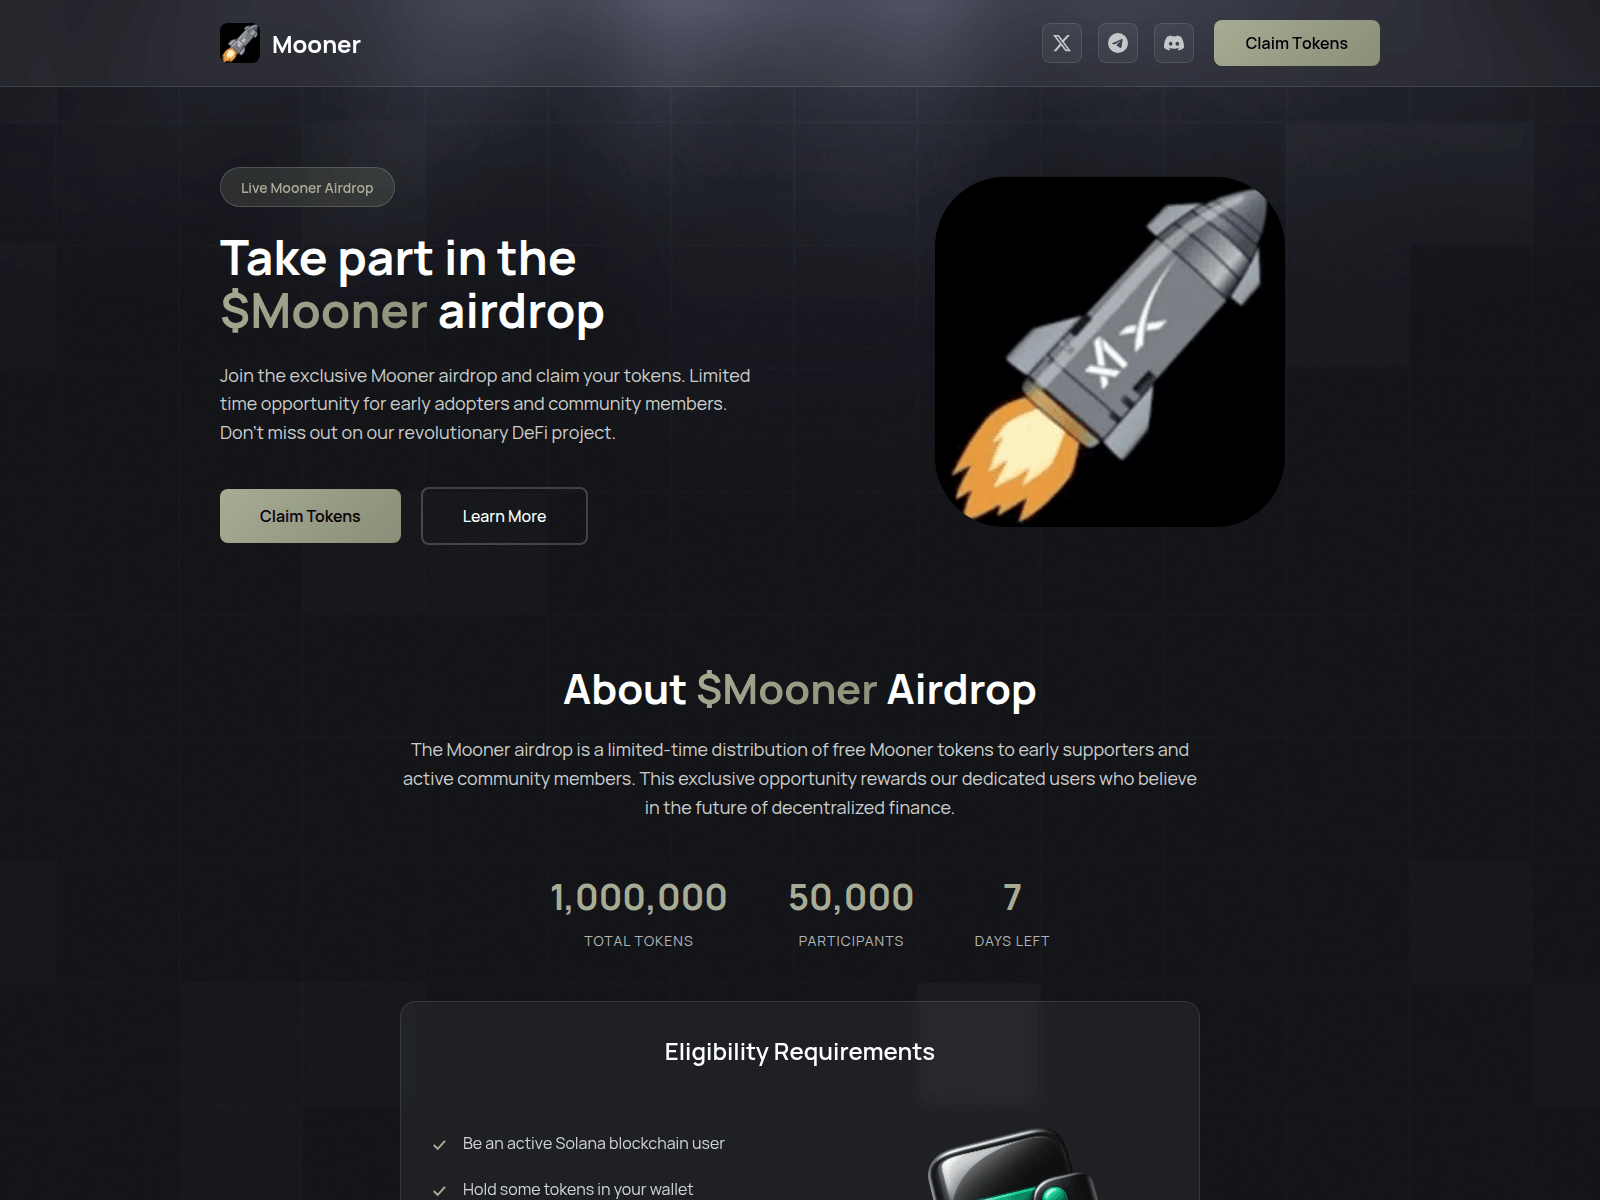The height and width of the screenshot is (1200, 1600).
Task: Click the Mooner rocket logo icon in header
Action: click(240, 43)
